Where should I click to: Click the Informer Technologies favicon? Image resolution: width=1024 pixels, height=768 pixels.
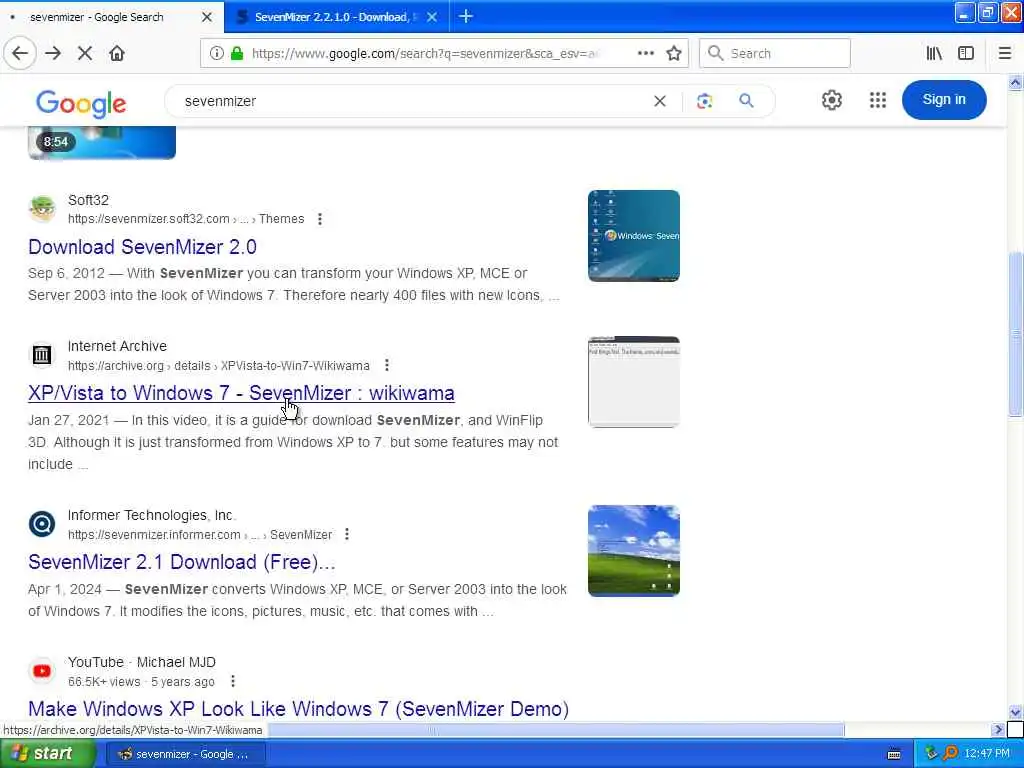coord(42,524)
